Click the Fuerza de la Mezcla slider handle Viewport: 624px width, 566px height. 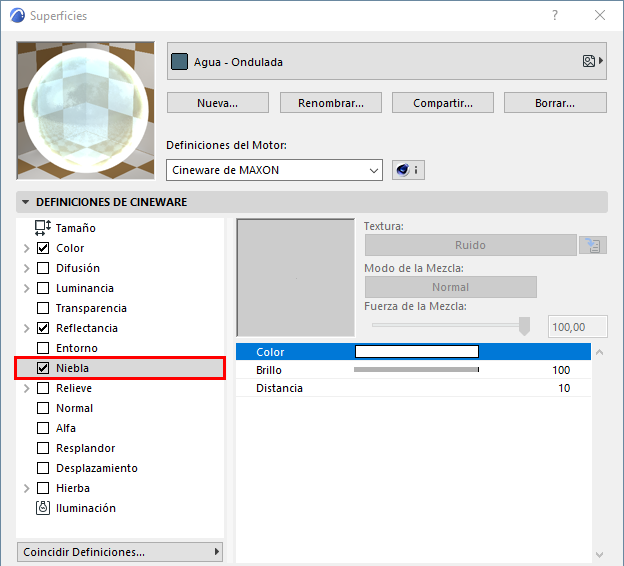[x=525, y=326]
